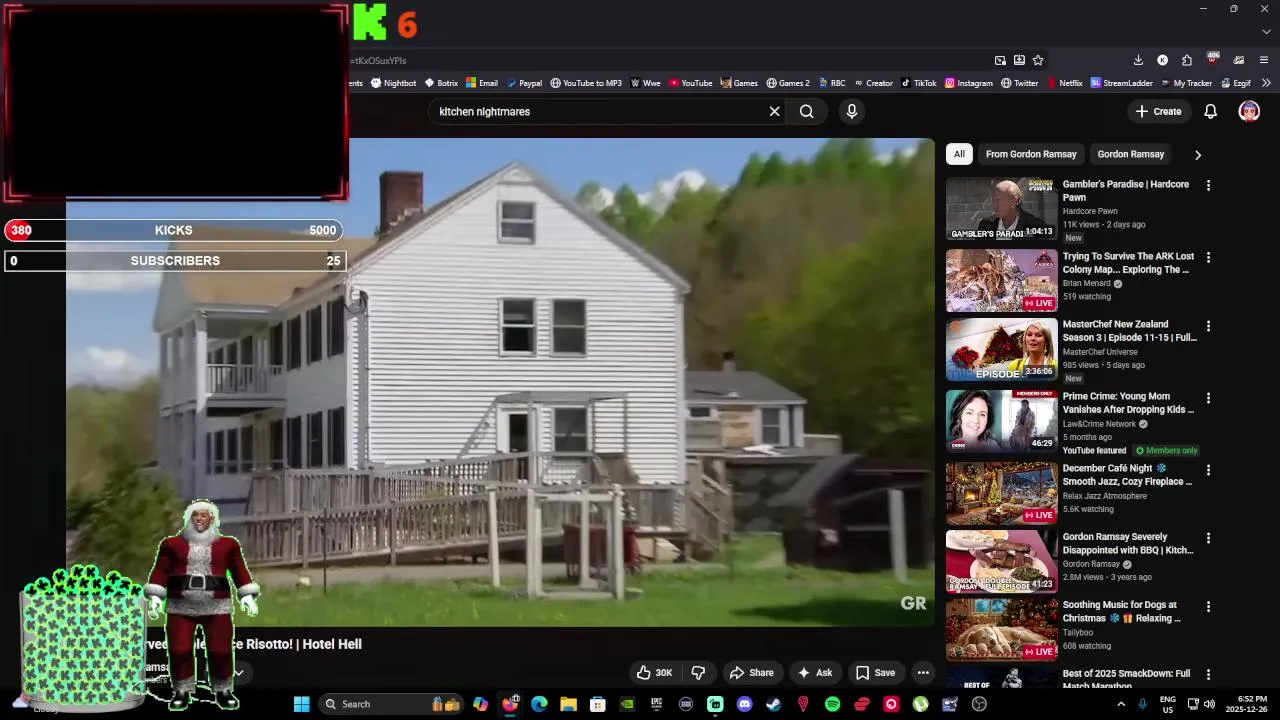Open YouTube notifications bell
This screenshot has height=720, width=1280.
[1210, 111]
